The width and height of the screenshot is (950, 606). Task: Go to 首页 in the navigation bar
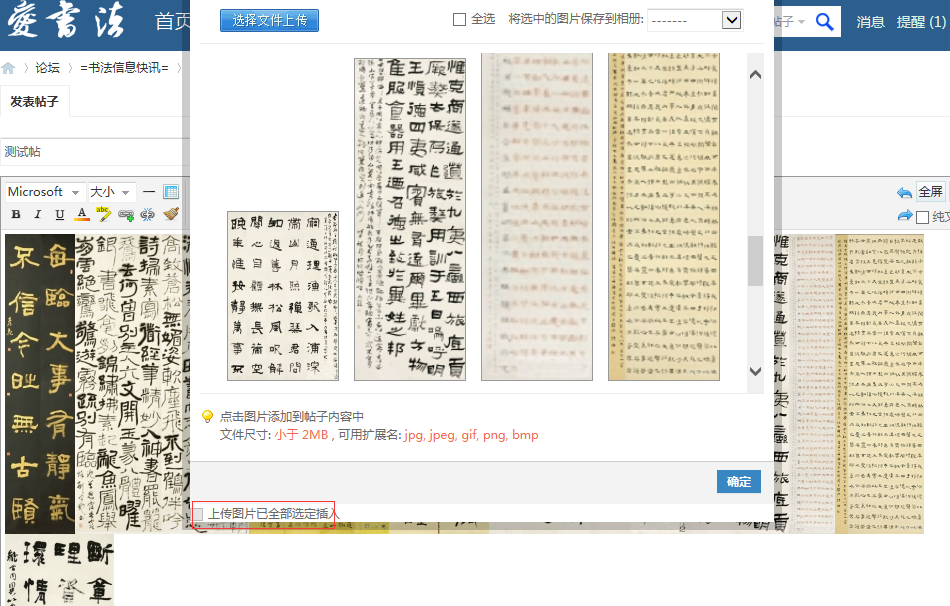click(173, 21)
